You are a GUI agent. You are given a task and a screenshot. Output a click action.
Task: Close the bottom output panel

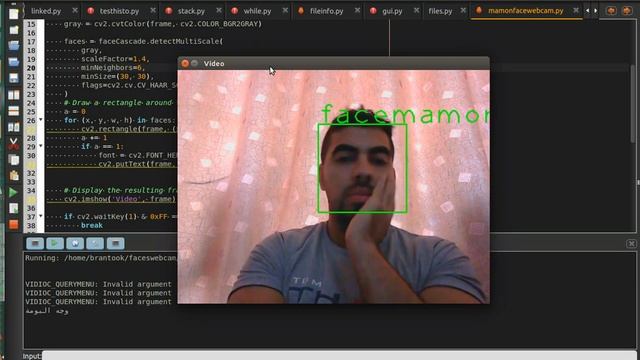(x=631, y=244)
